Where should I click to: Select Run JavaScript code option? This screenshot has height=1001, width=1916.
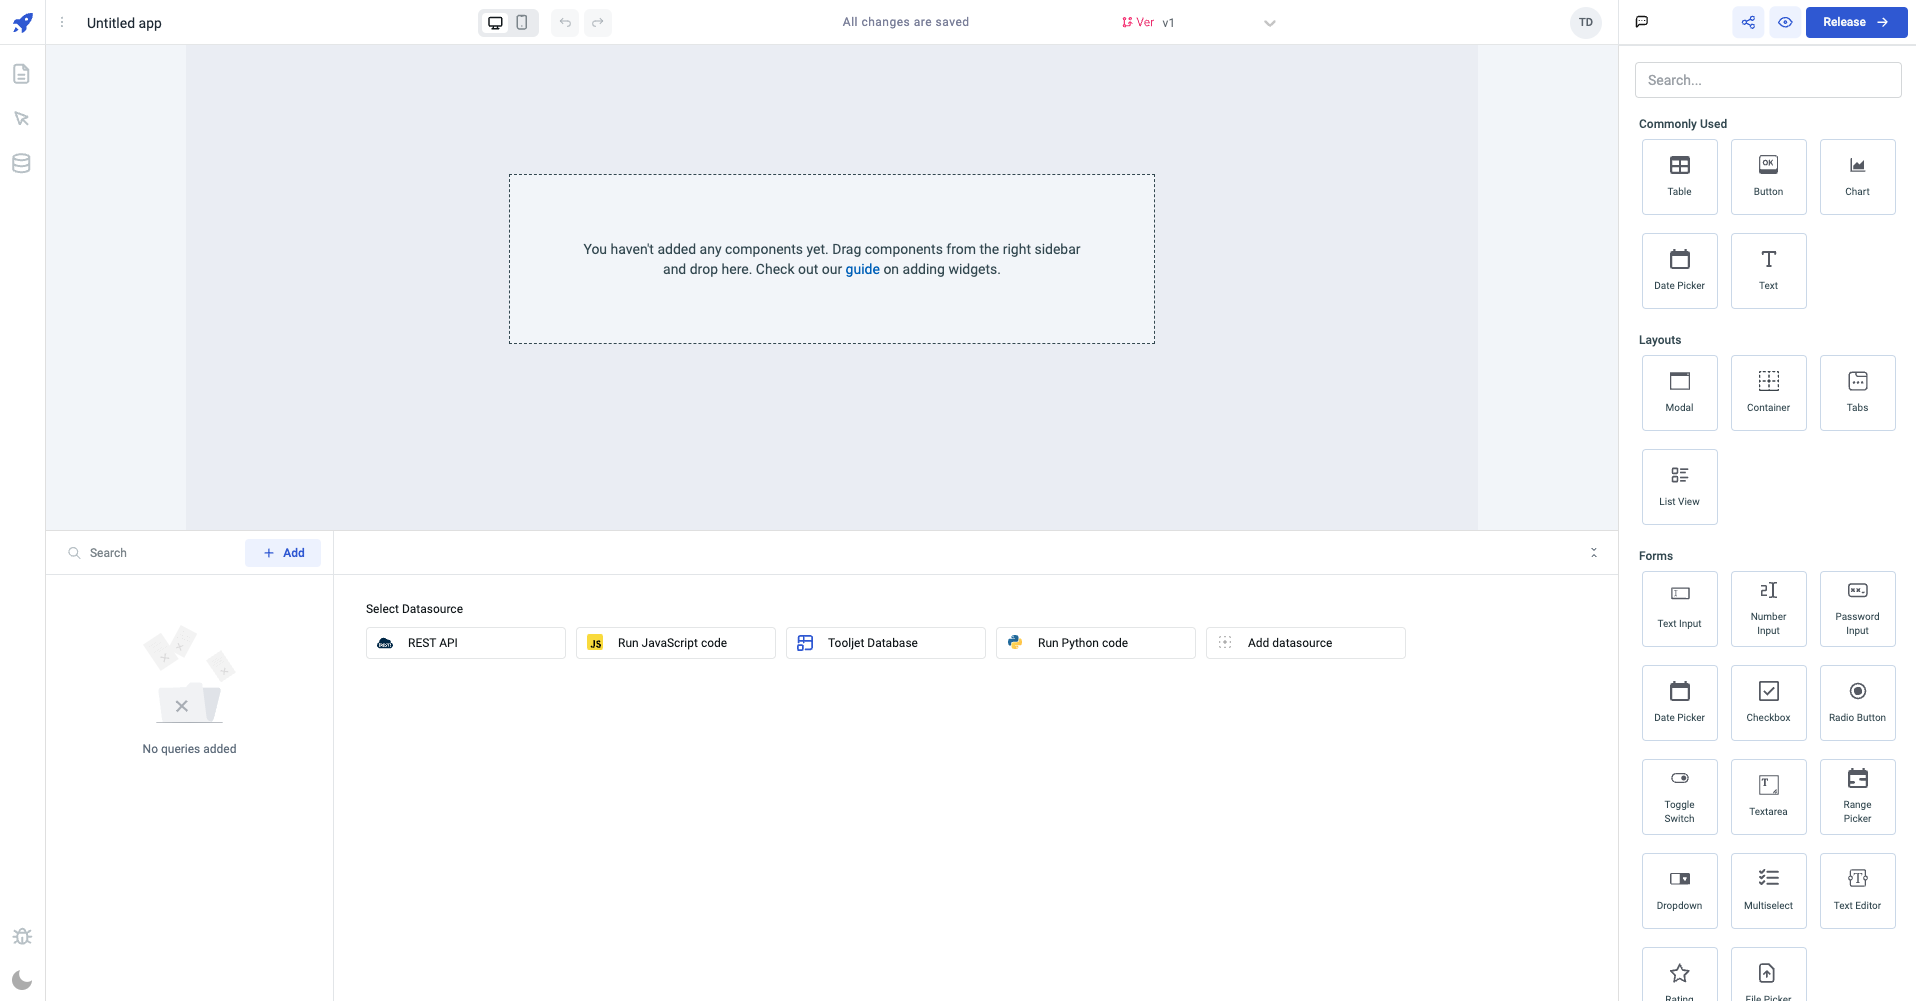pyautogui.click(x=675, y=643)
